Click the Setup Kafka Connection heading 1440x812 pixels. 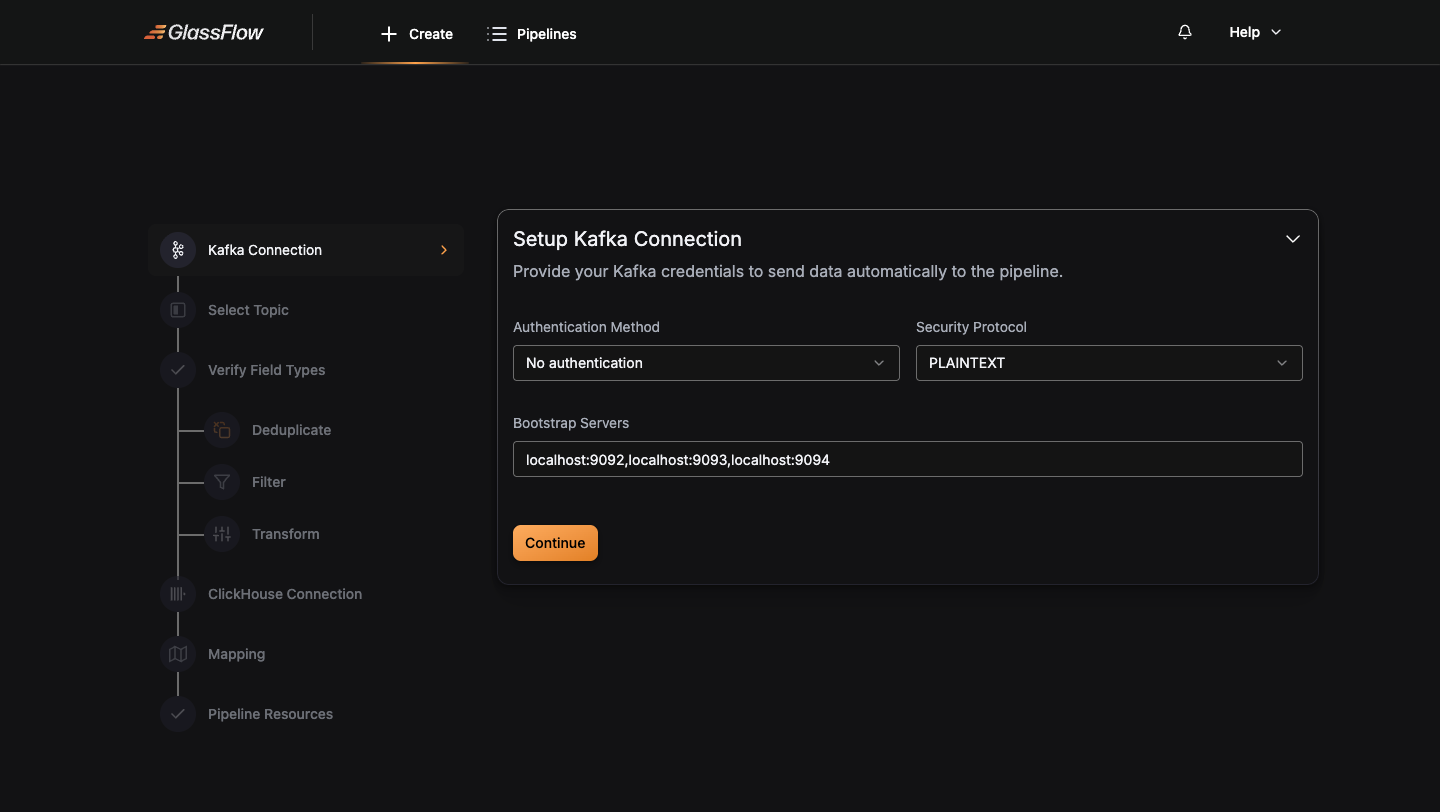[x=627, y=239]
